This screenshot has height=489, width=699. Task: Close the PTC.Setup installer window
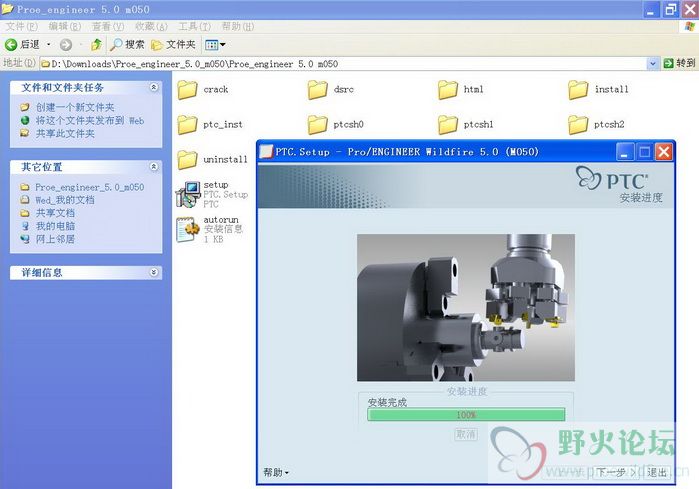tap(664, 152)
